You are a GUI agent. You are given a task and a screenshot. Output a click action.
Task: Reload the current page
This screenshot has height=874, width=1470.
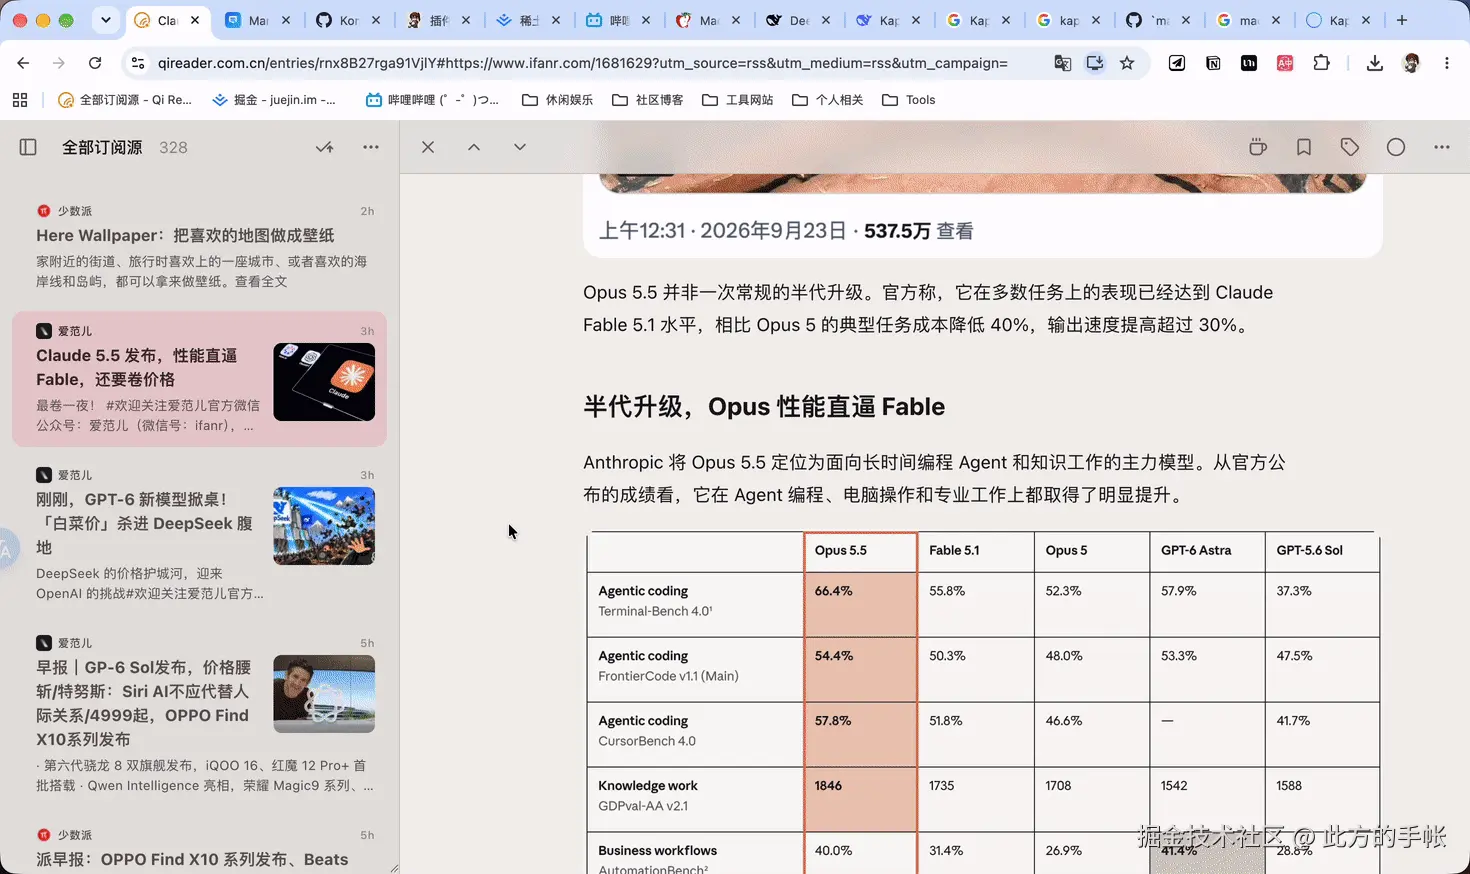95,63
